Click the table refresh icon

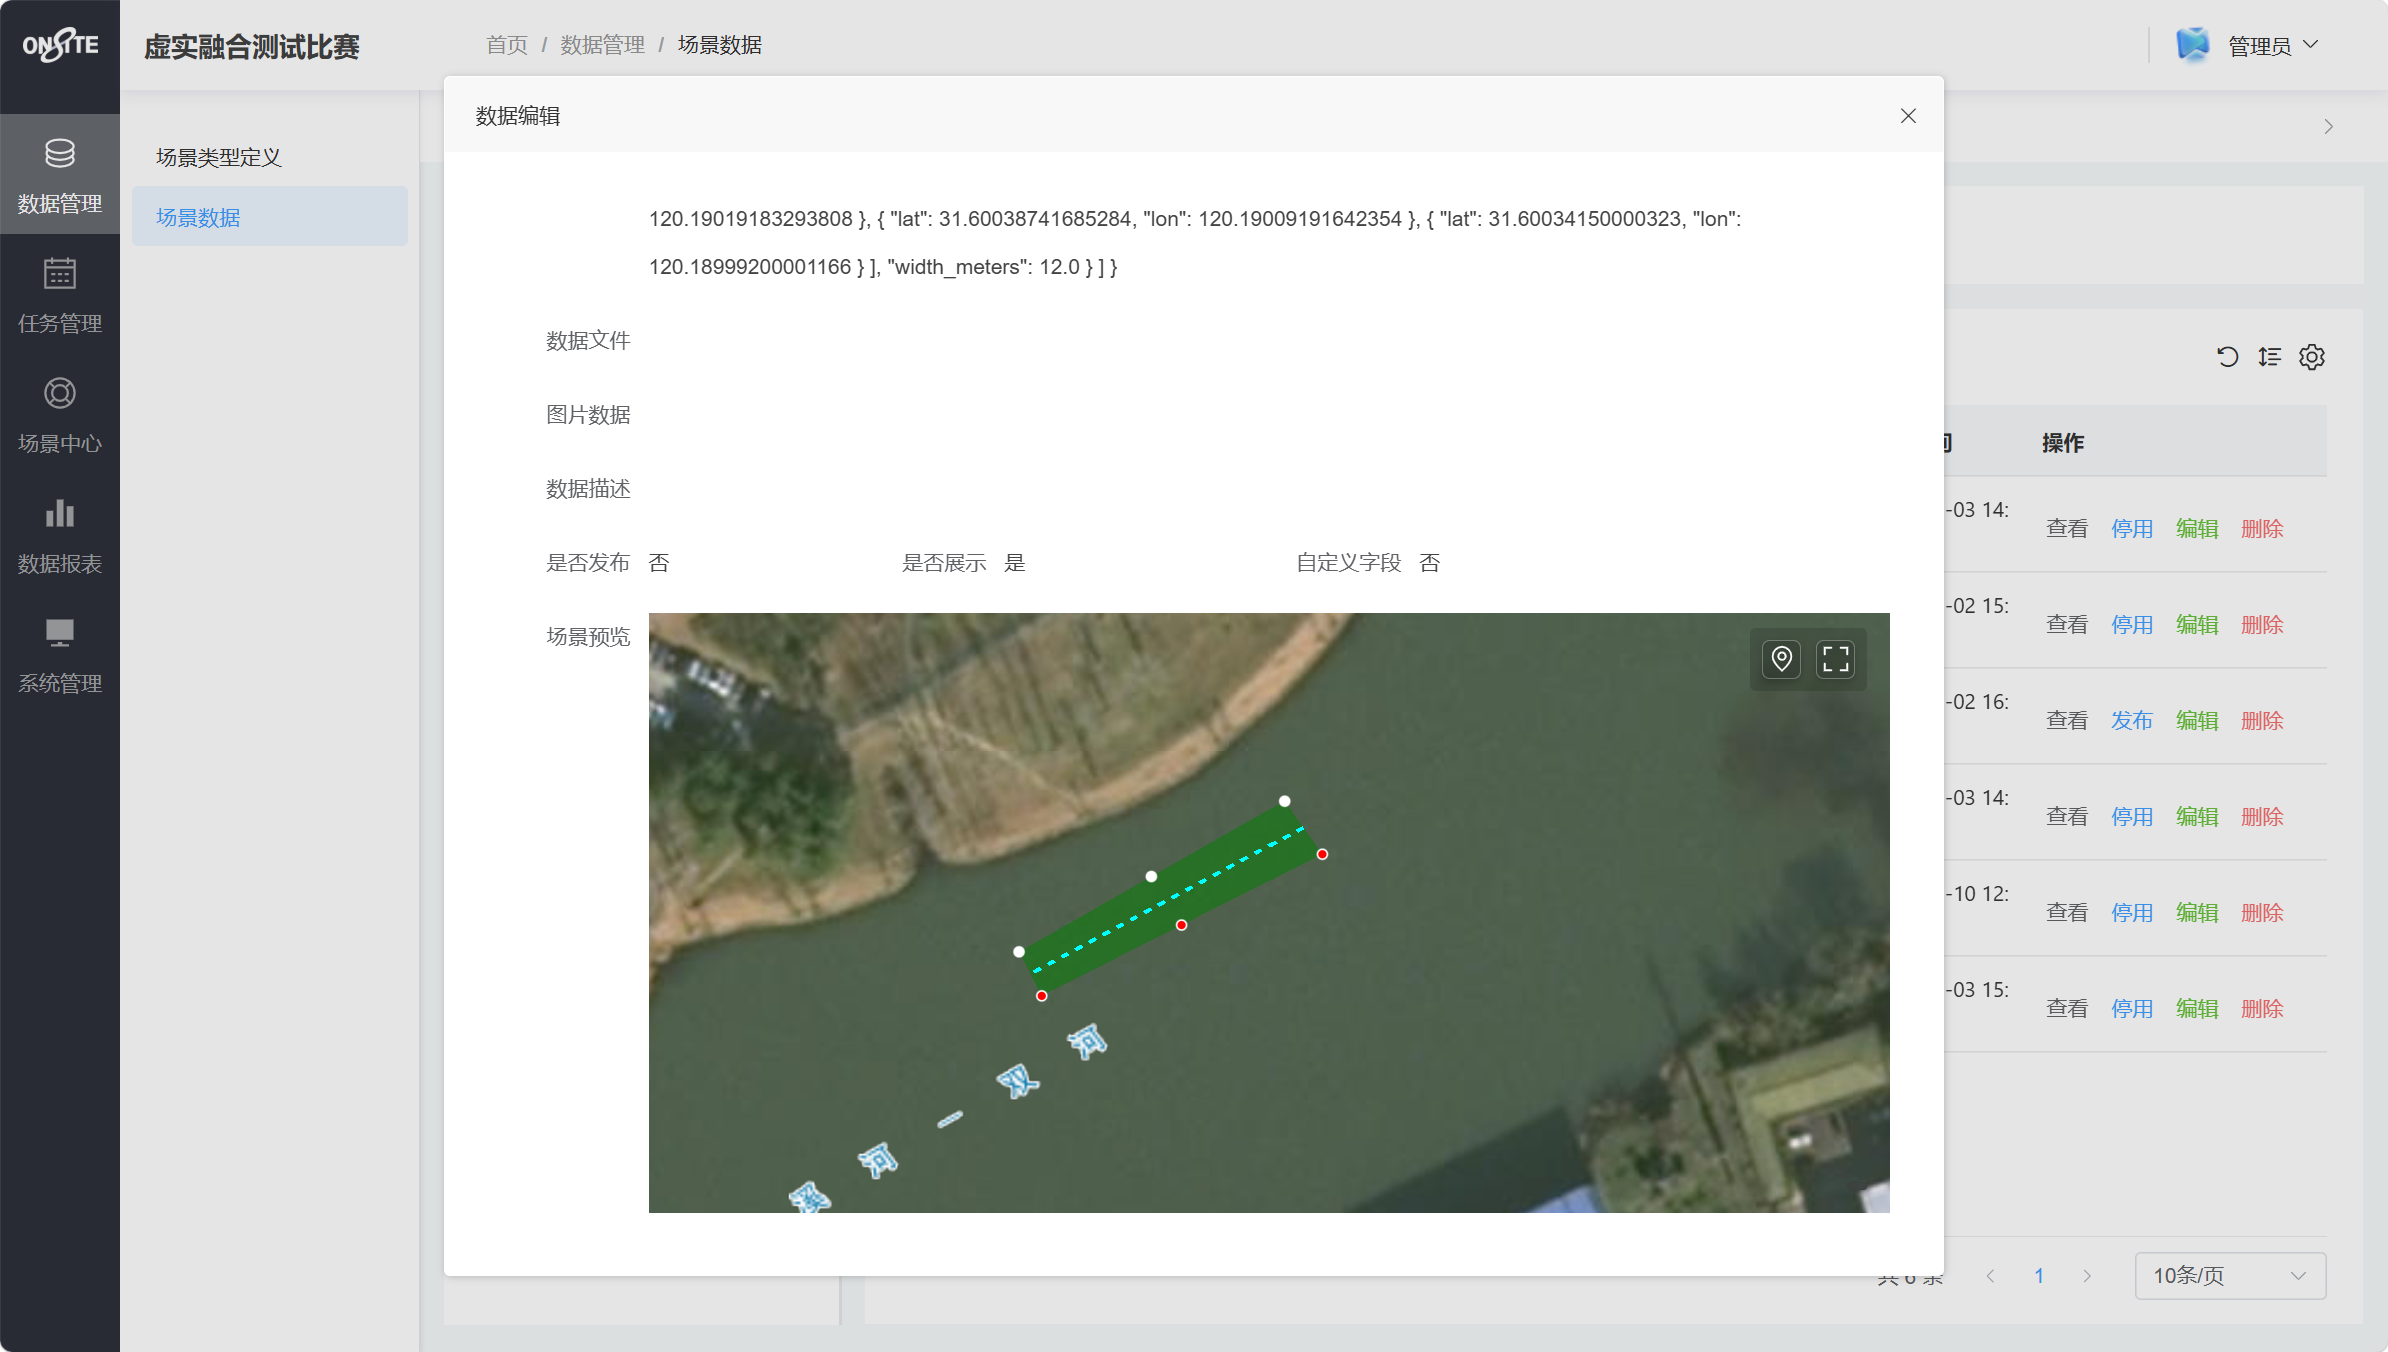coord(2227,357)
